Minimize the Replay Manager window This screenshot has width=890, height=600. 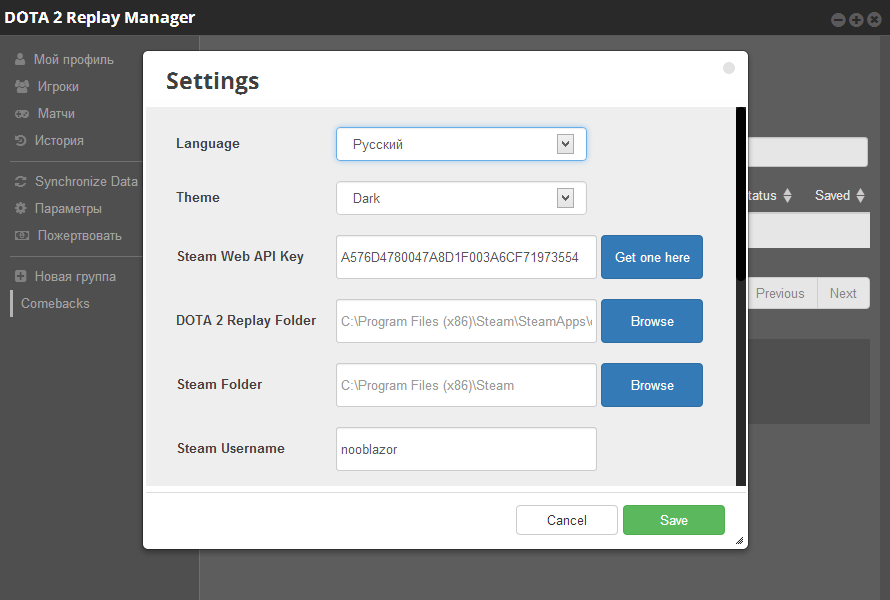tap(838, 20)
